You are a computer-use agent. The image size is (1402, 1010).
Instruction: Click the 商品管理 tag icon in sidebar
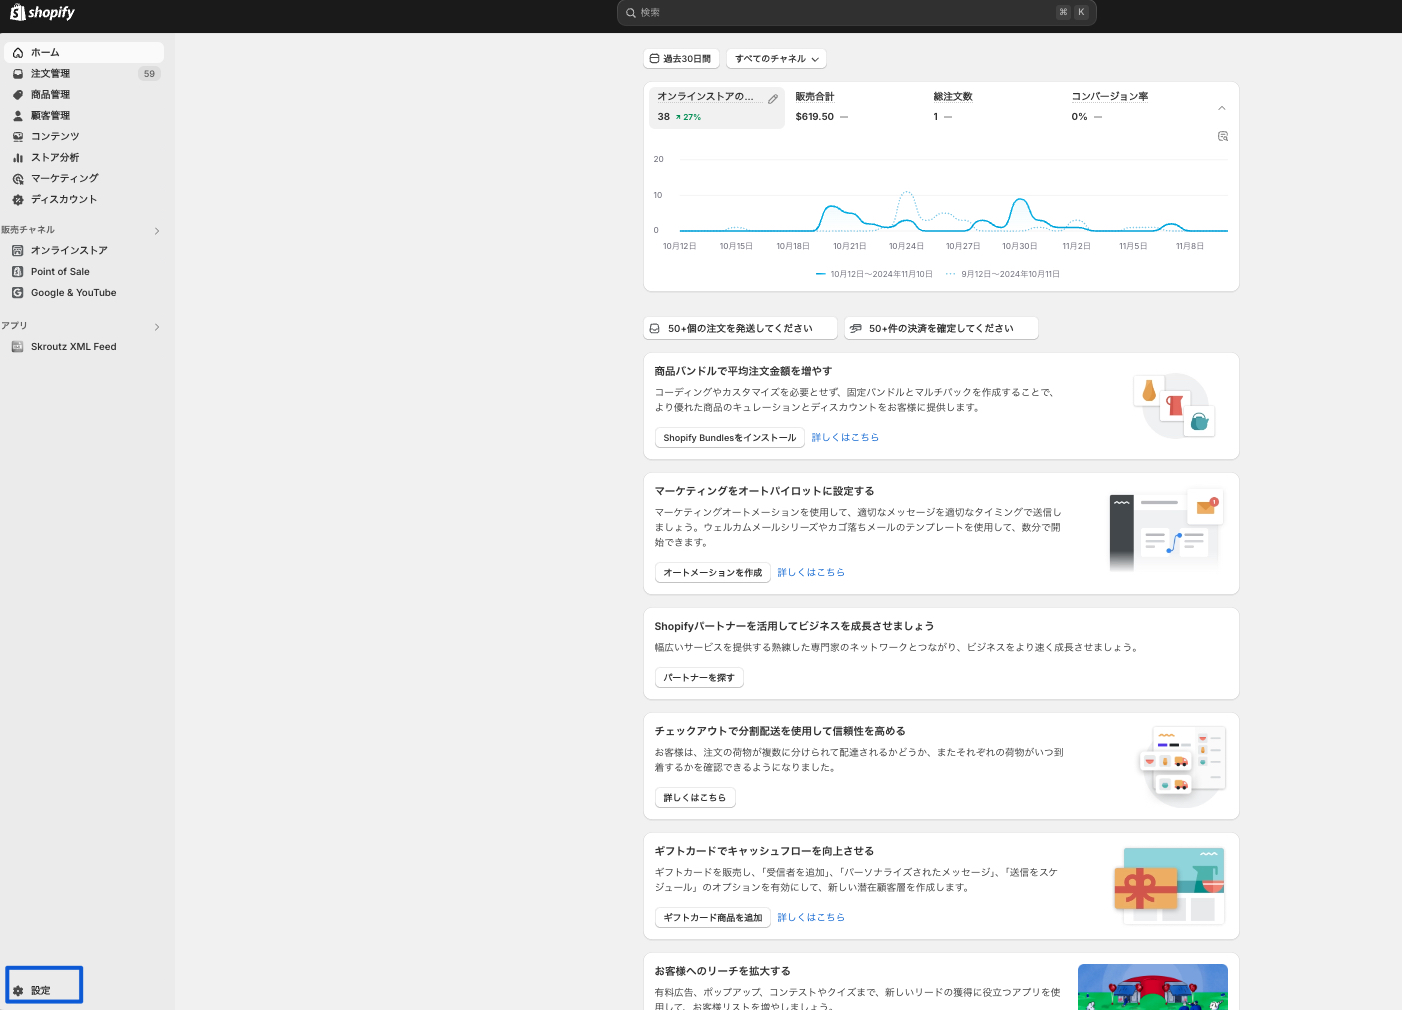[x=18, y=95]
